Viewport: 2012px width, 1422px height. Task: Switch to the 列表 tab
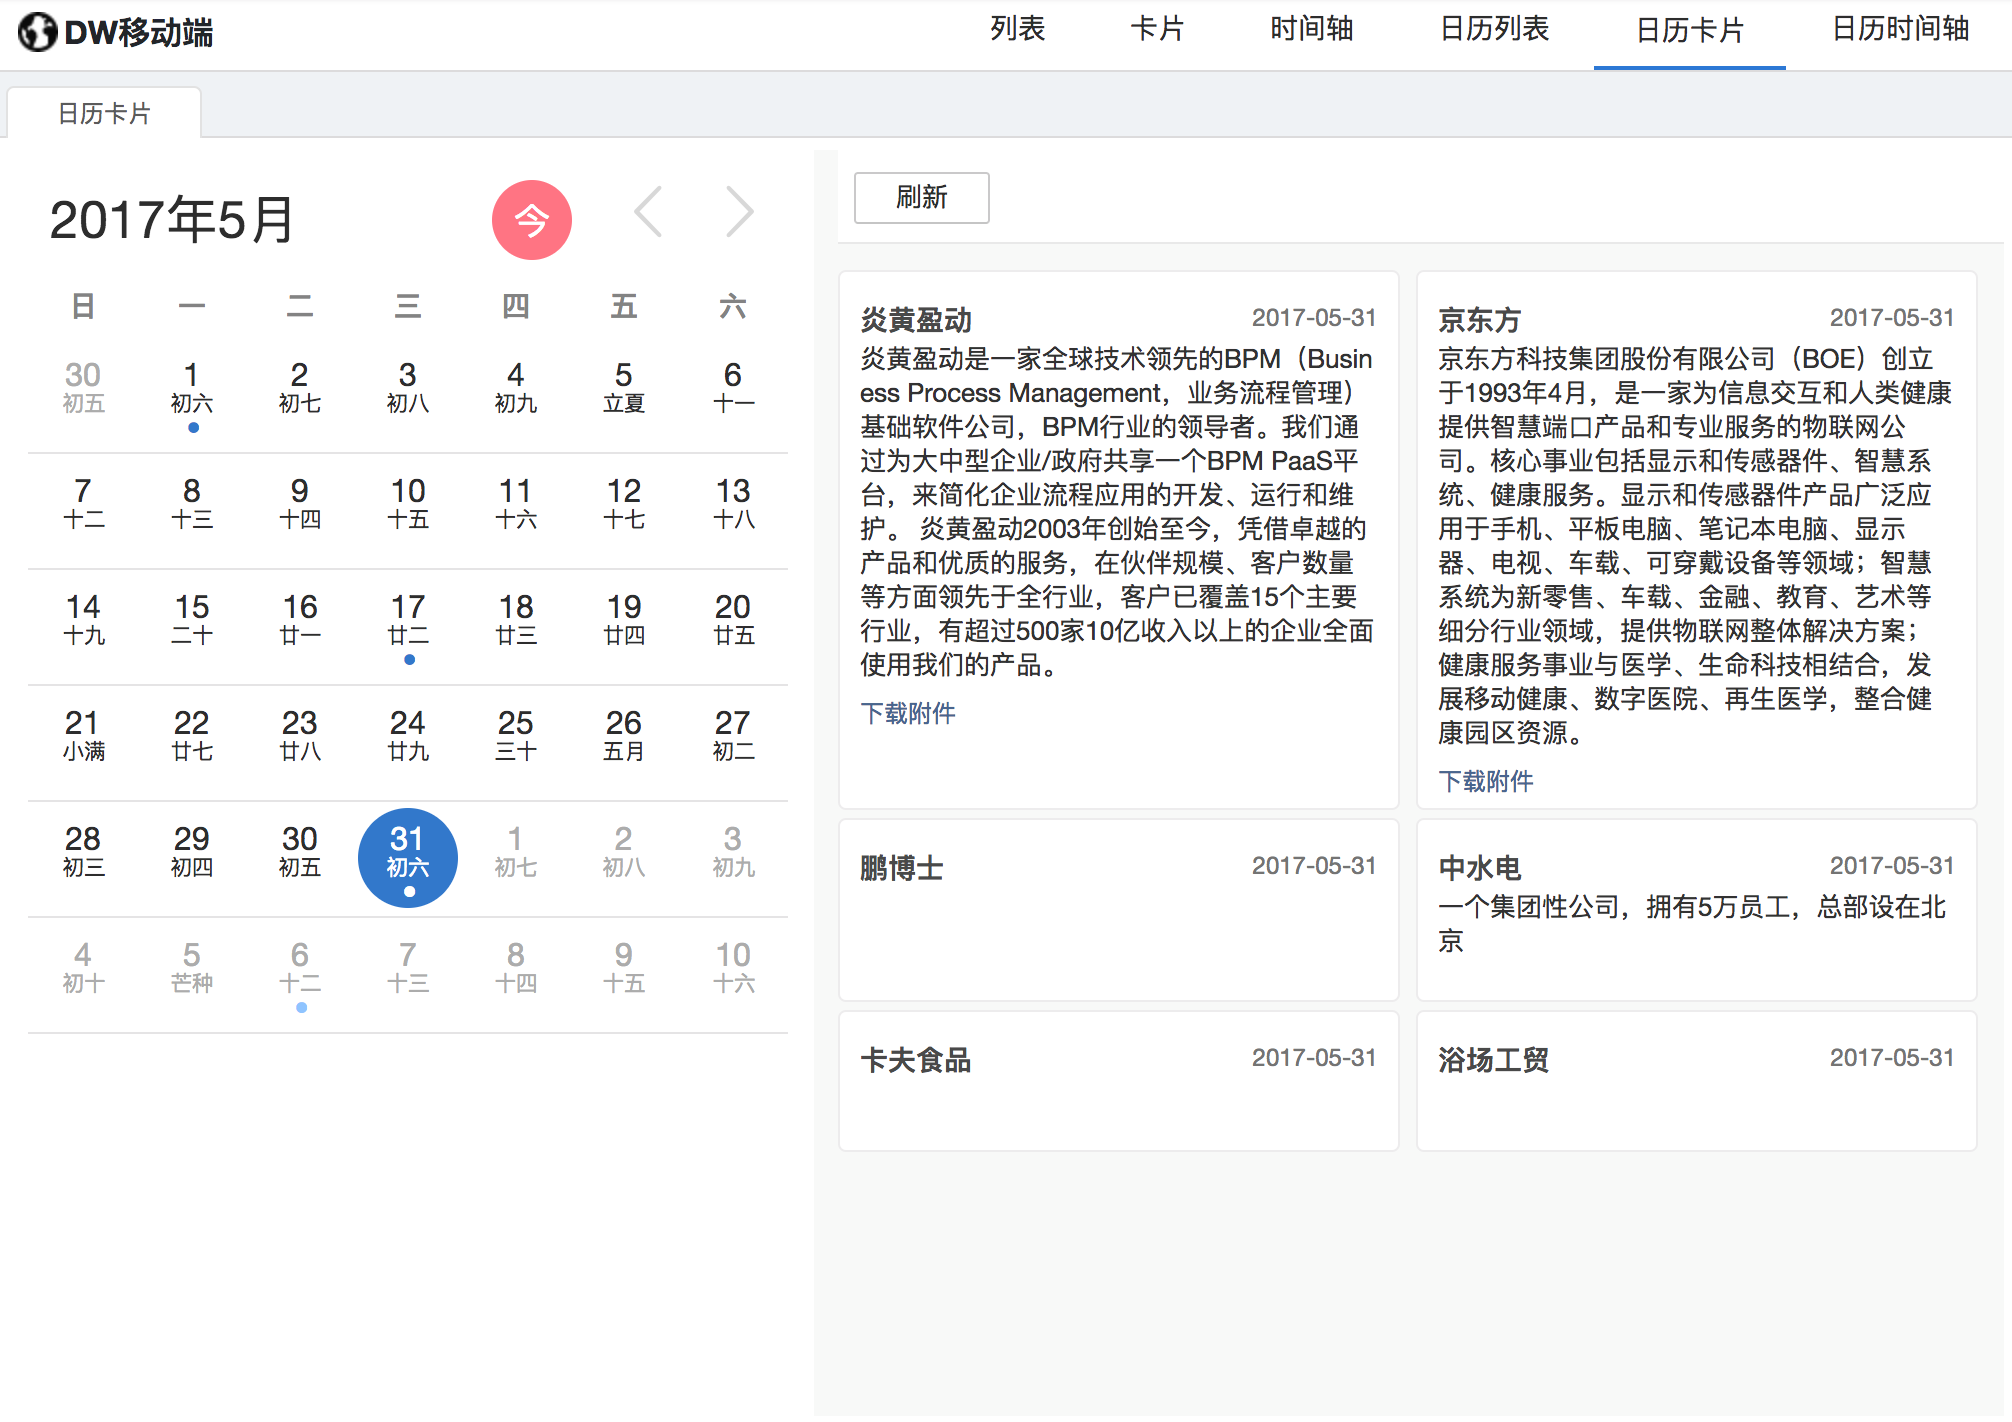pyautogui.click(x=1017, y=29)
